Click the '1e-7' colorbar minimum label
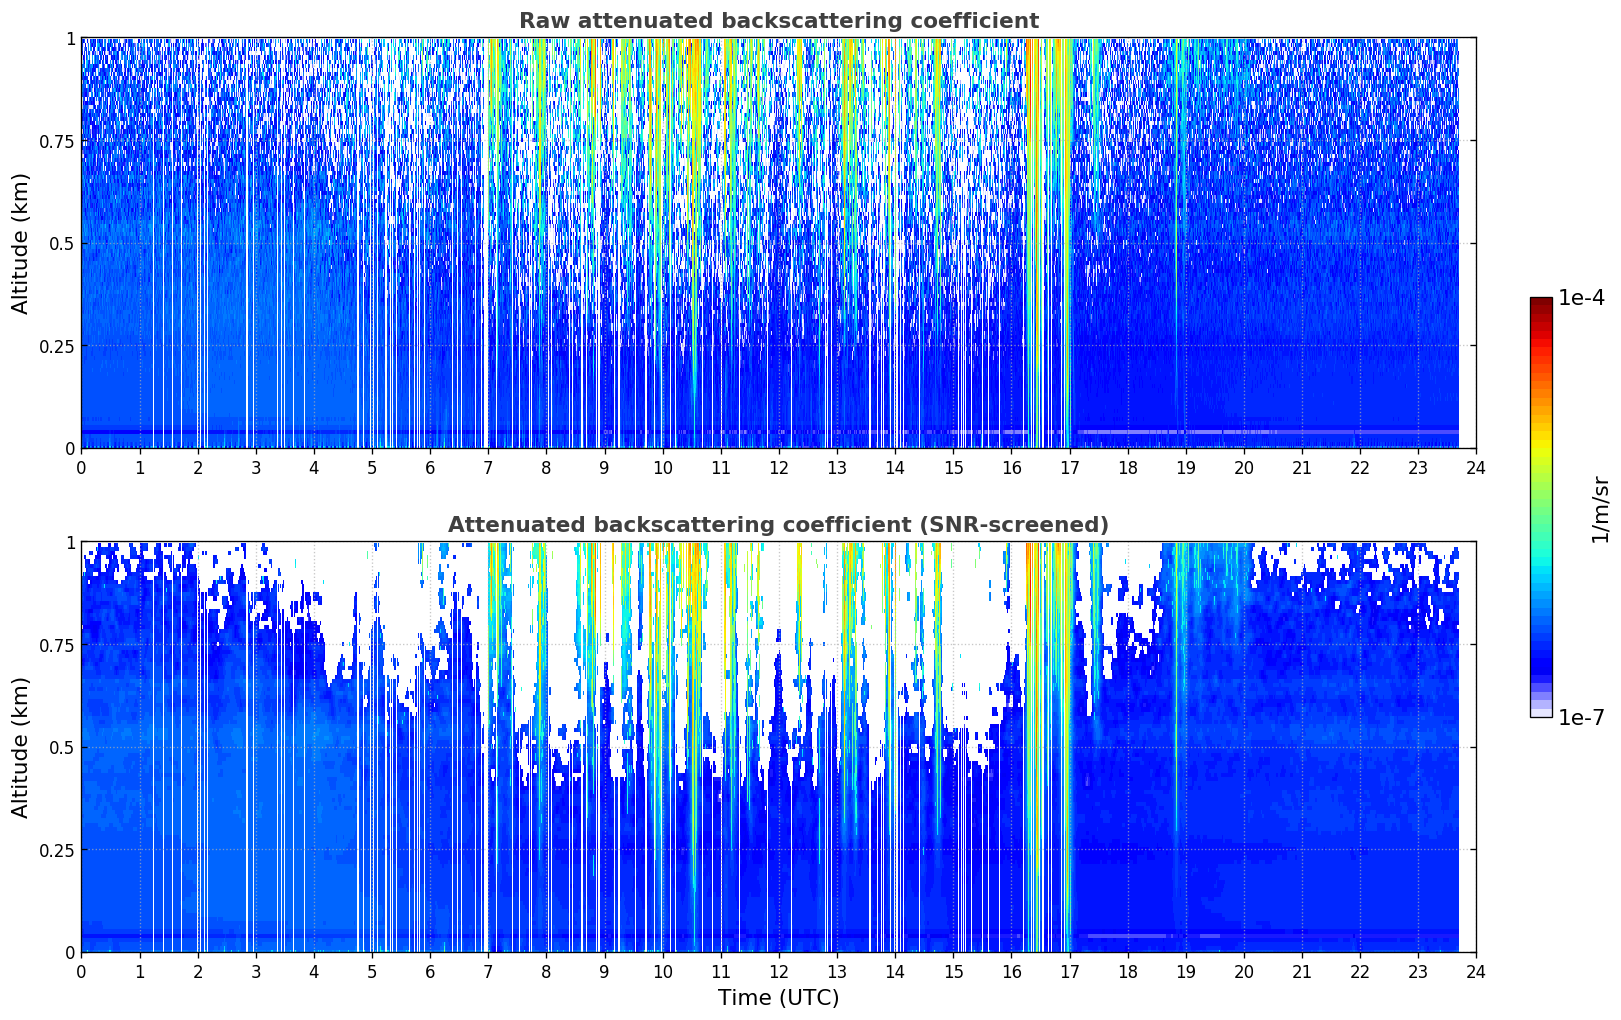Image resolution: width=1621 pixels, height=1020 pixels. [1581, 717]
